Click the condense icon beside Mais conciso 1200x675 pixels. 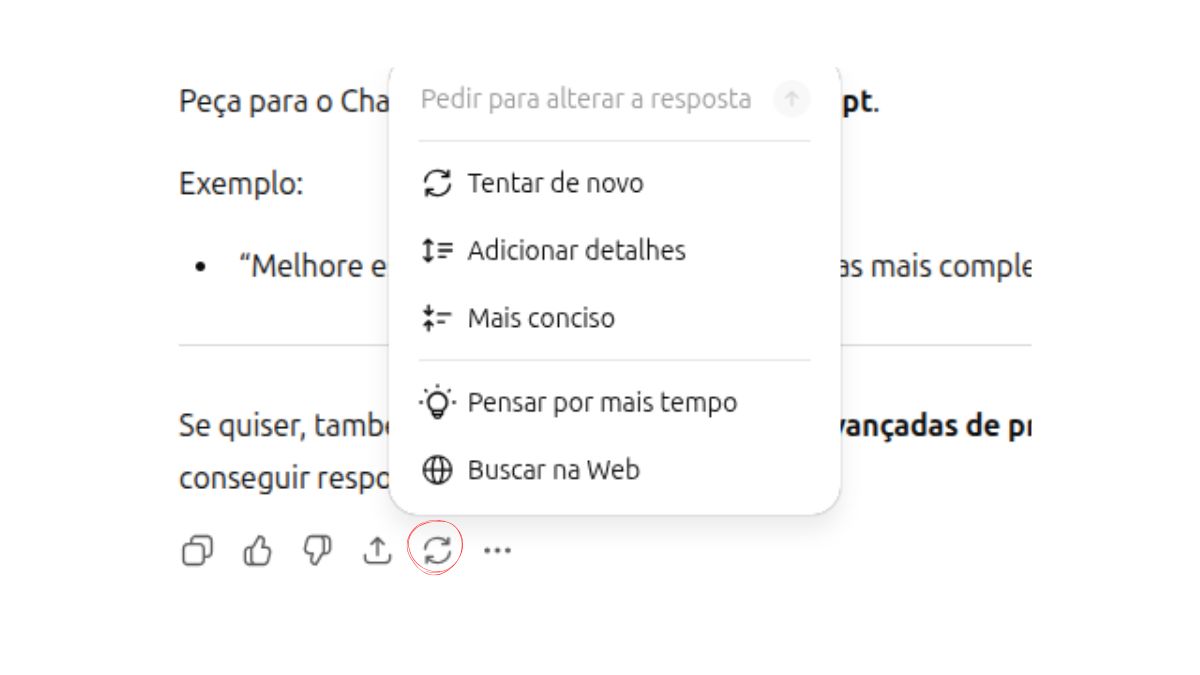click(437, 318)
